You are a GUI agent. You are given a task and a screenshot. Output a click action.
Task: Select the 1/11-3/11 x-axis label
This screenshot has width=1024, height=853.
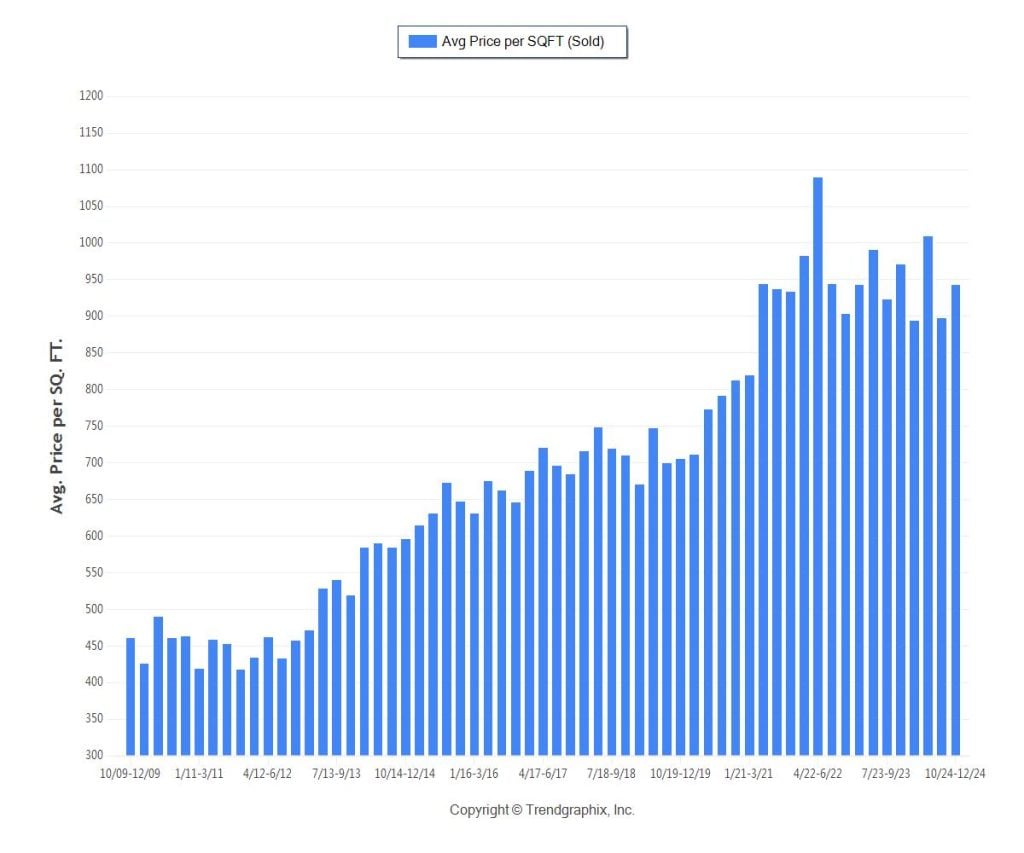pos(199,773)
